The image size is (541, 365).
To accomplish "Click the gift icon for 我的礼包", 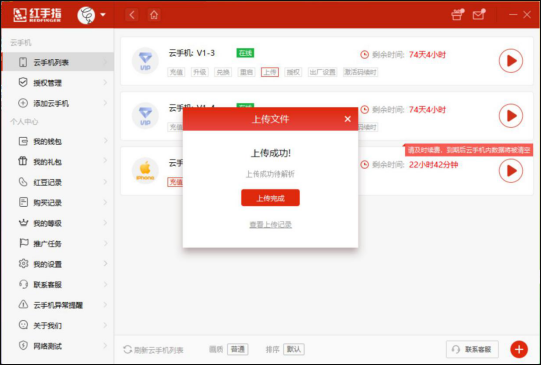I will [x=23, y=161].
